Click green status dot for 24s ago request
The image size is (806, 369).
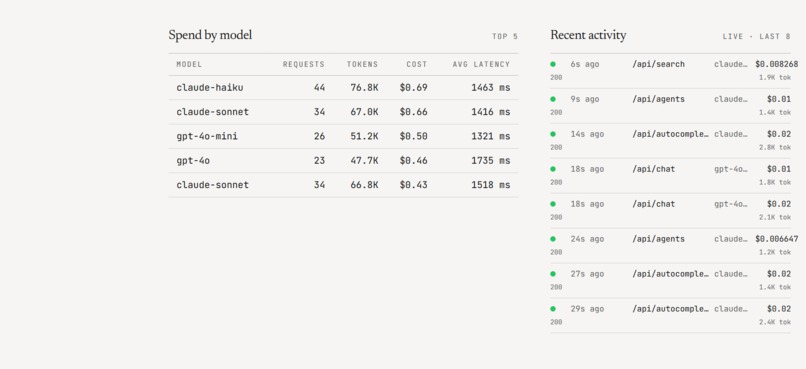553,239
